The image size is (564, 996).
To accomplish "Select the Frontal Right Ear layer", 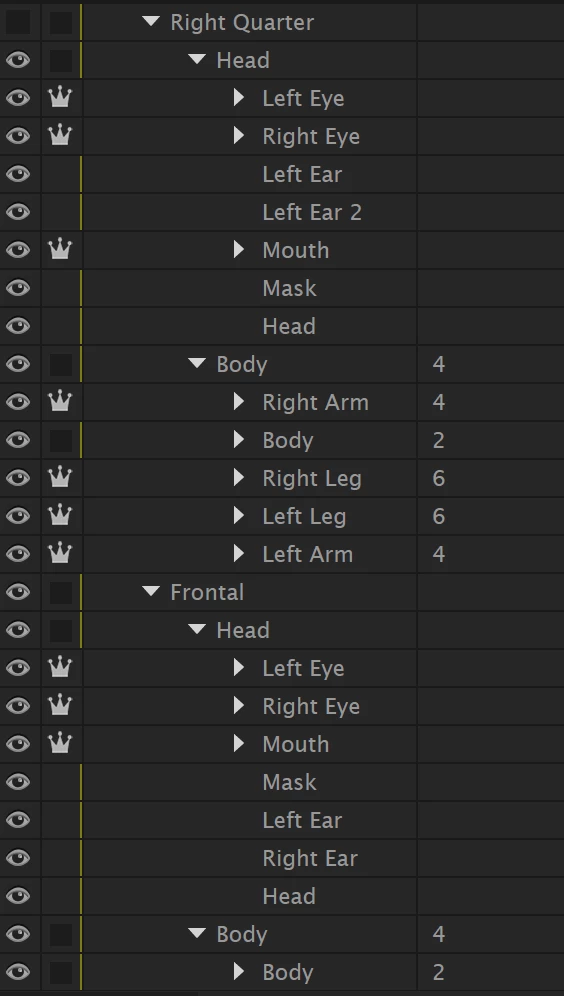I will (310, 858).
